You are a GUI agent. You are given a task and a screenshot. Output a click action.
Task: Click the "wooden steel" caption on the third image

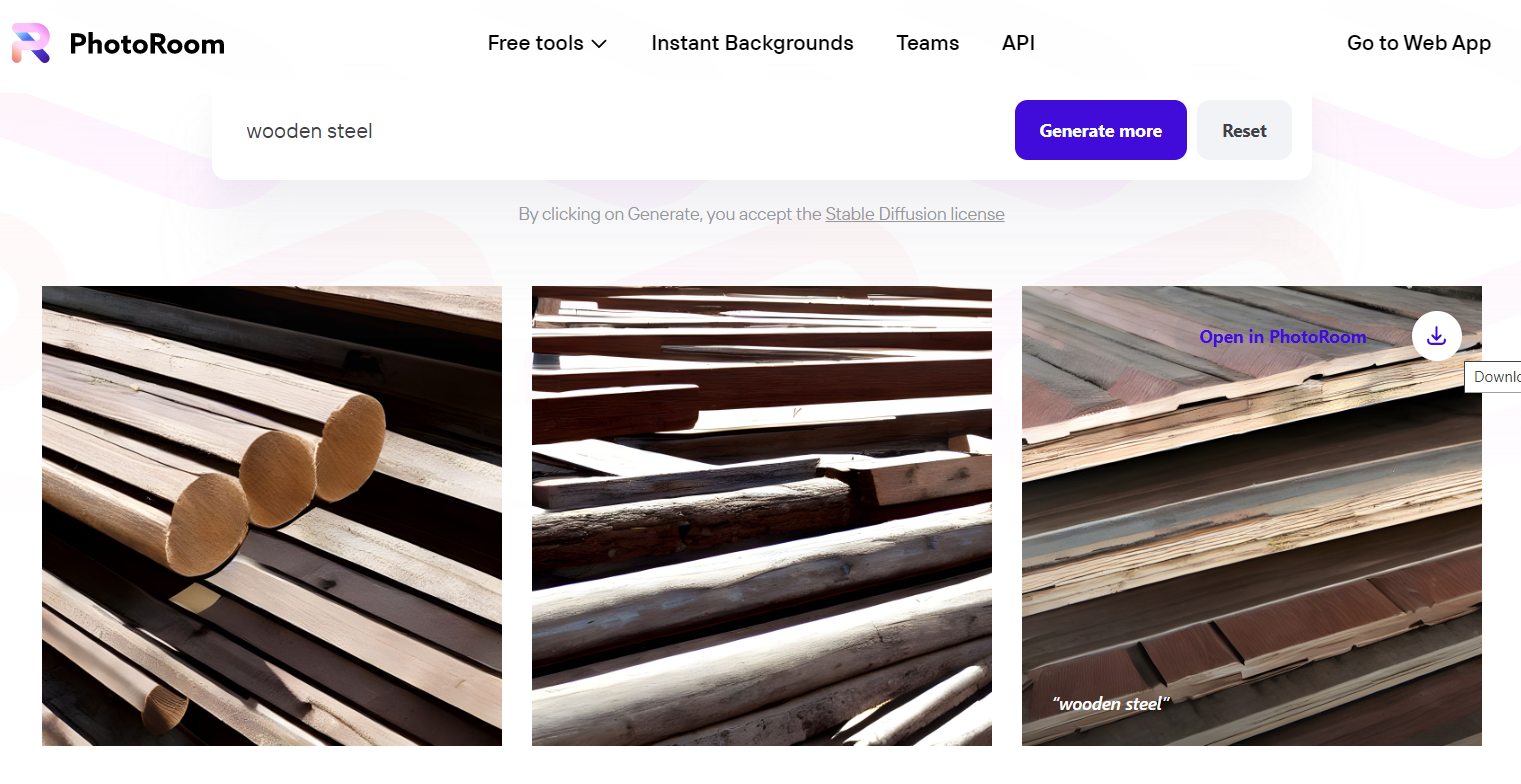[x=1110, y=704]
